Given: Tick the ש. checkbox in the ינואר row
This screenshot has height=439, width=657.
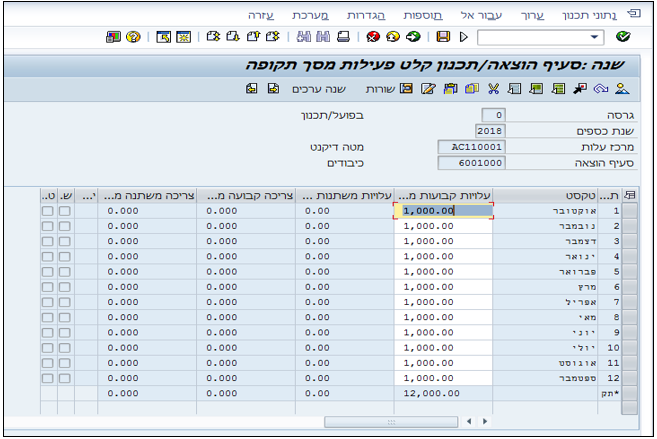Looking at the screenshot, I should pos(65,256).
